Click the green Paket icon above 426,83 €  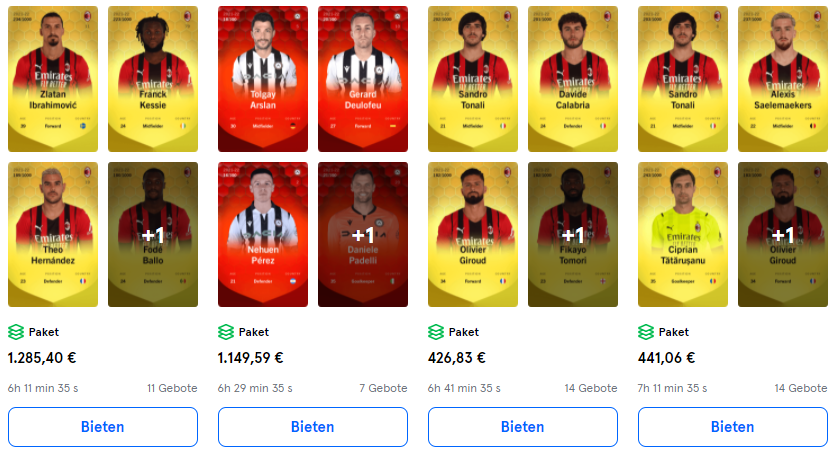pos(436,332)
